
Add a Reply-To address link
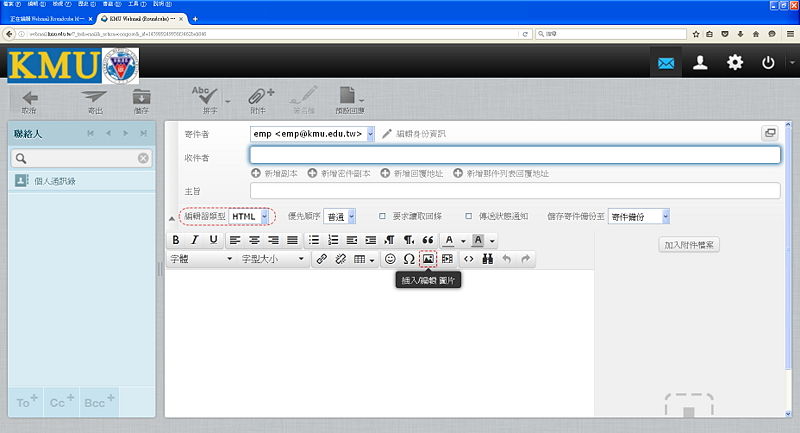tap(412, 173)
